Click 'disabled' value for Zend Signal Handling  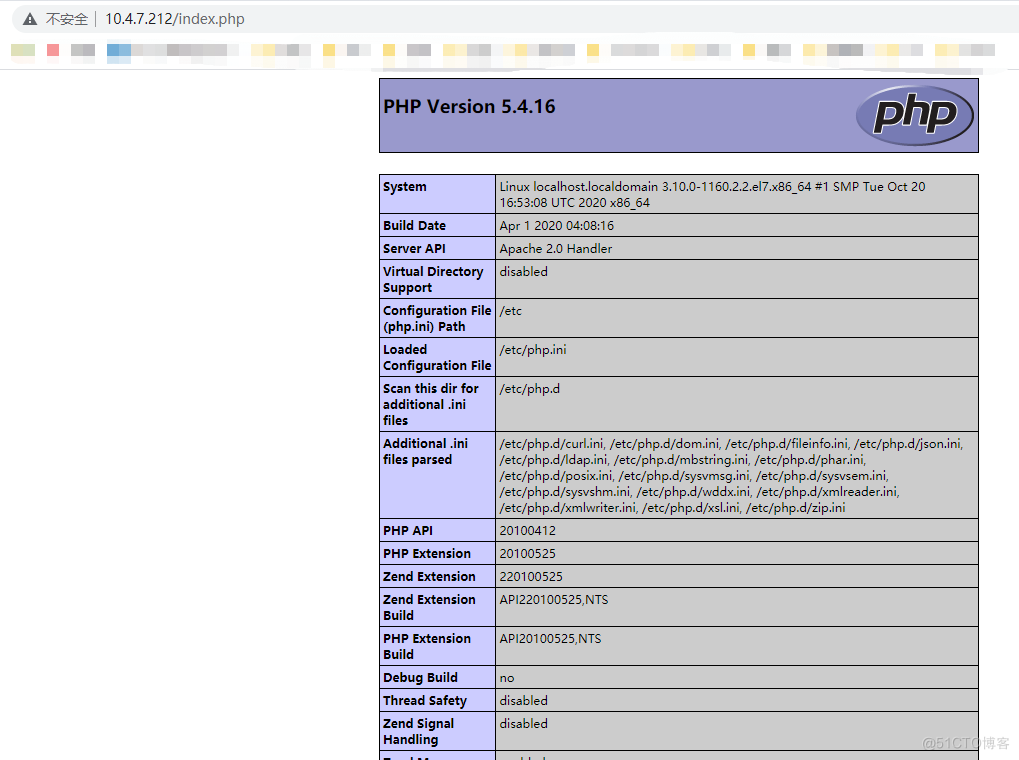(524, 724)
